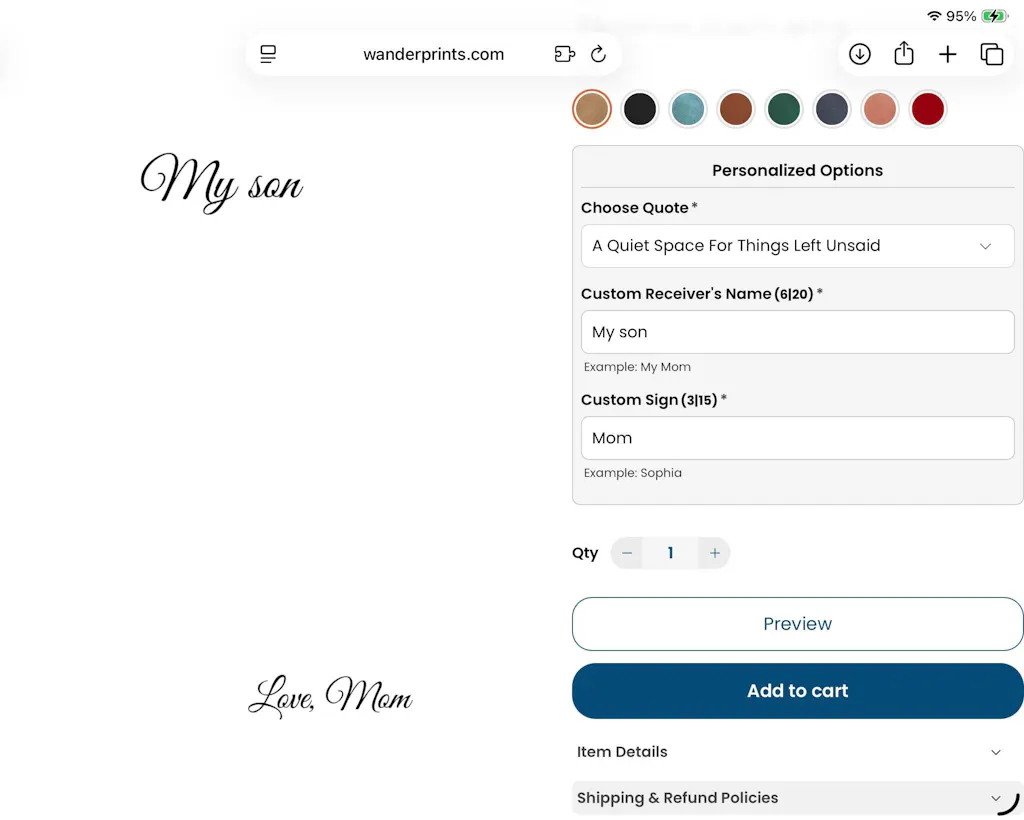Open a new tab with plus icon

[947, 55]
